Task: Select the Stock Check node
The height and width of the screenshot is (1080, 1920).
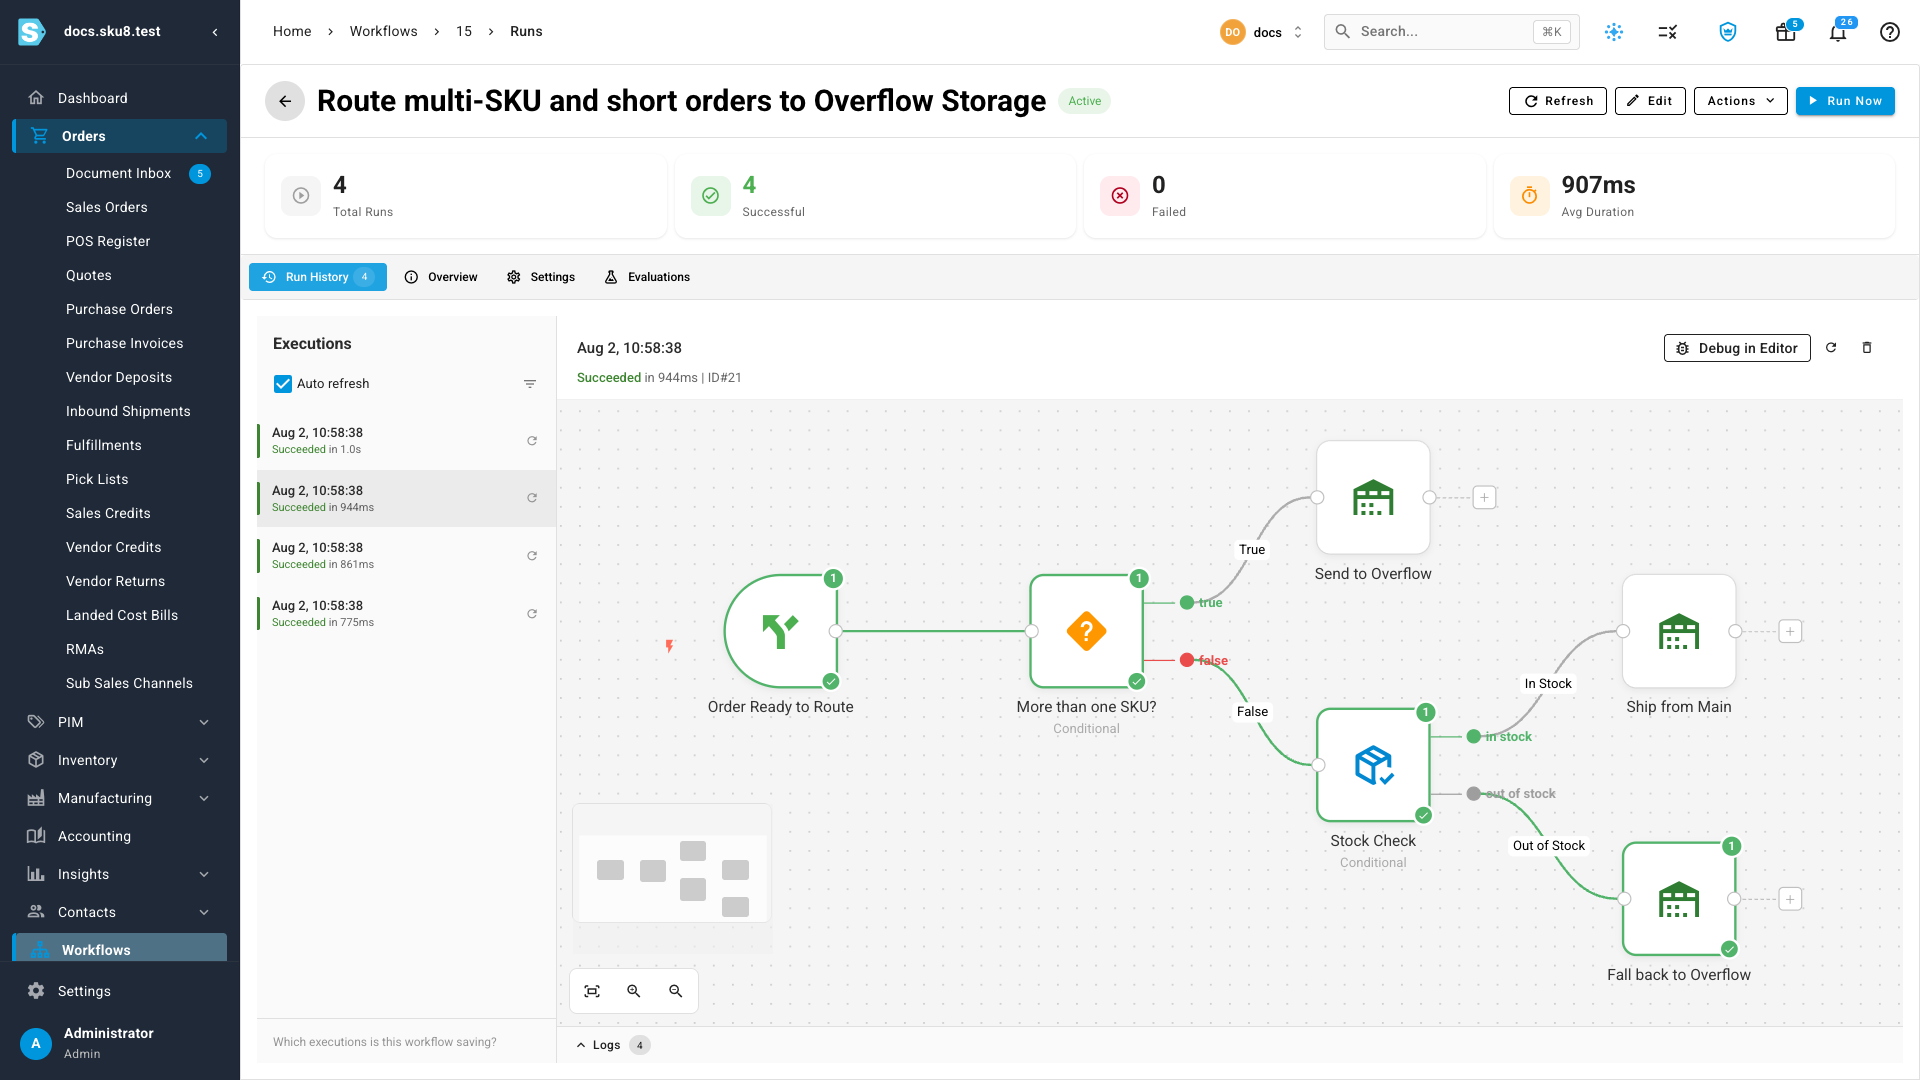Action: click(x=1373, y=765)
